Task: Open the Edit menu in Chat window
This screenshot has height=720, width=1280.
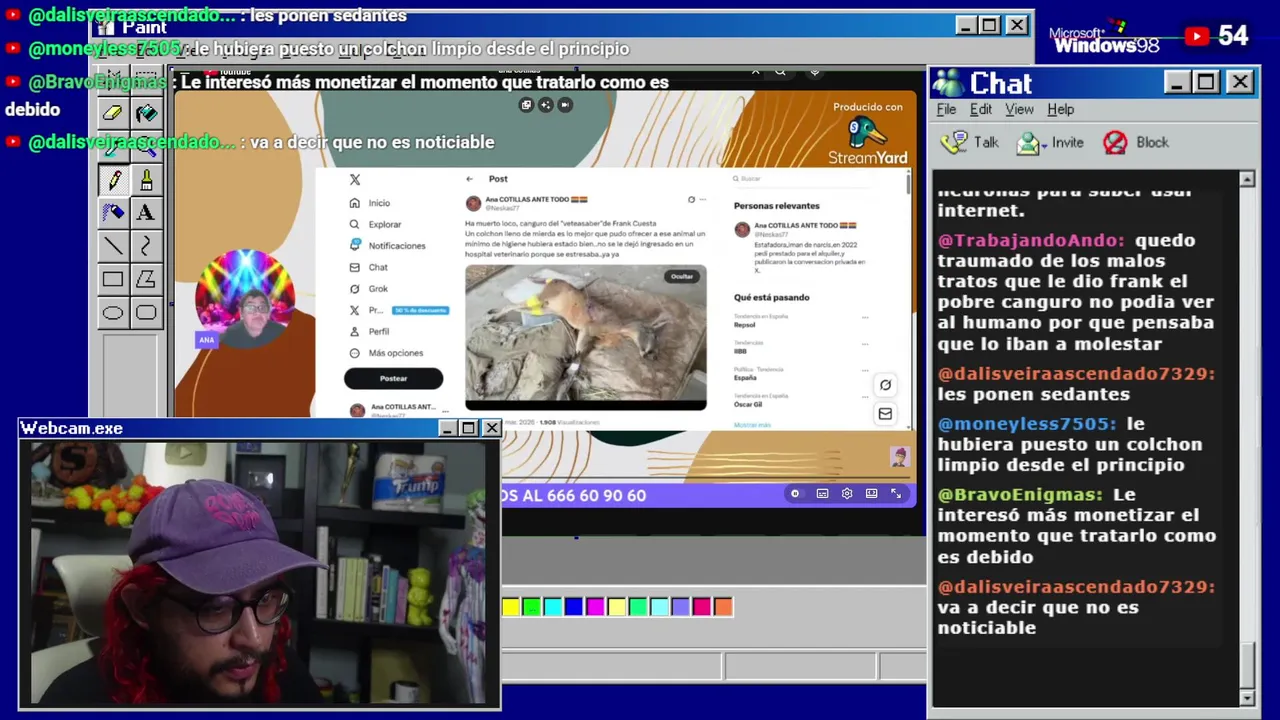Action: [981, 109]
